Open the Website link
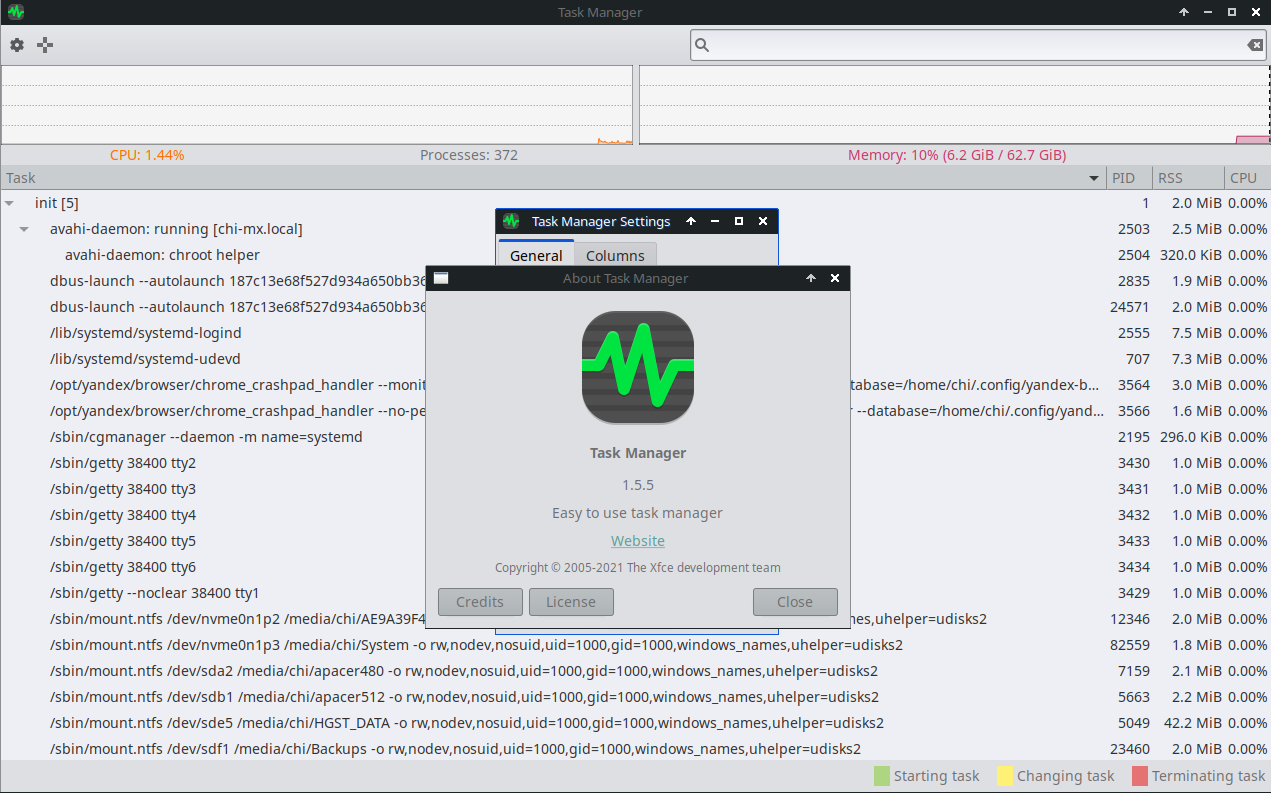This screenshot has height=793, width=1271. (638, 541)
